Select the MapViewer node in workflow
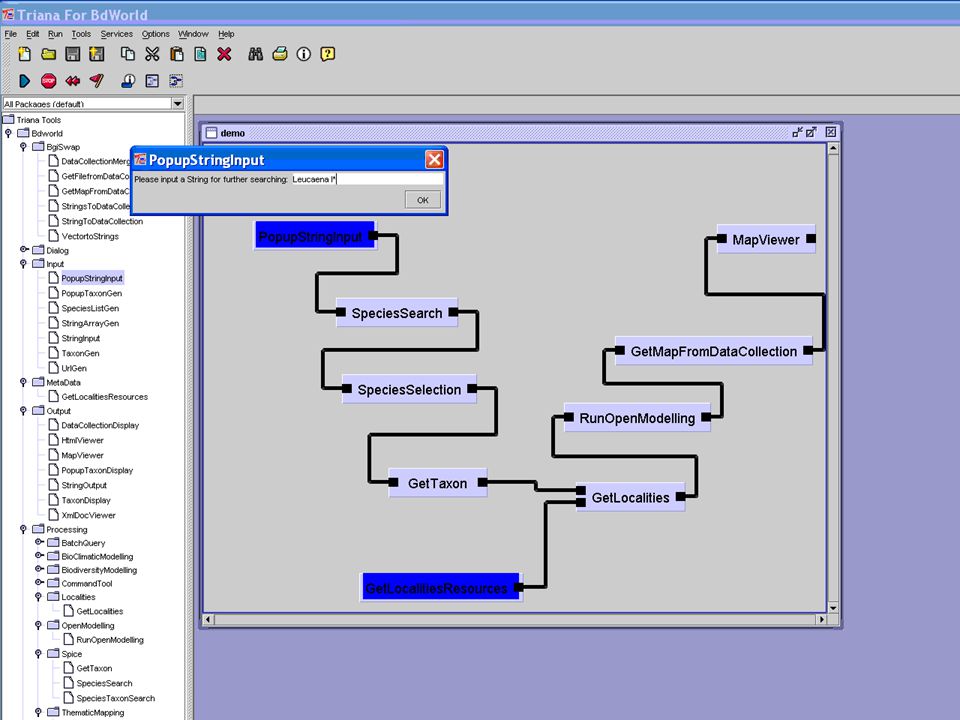 pos(766,239)
